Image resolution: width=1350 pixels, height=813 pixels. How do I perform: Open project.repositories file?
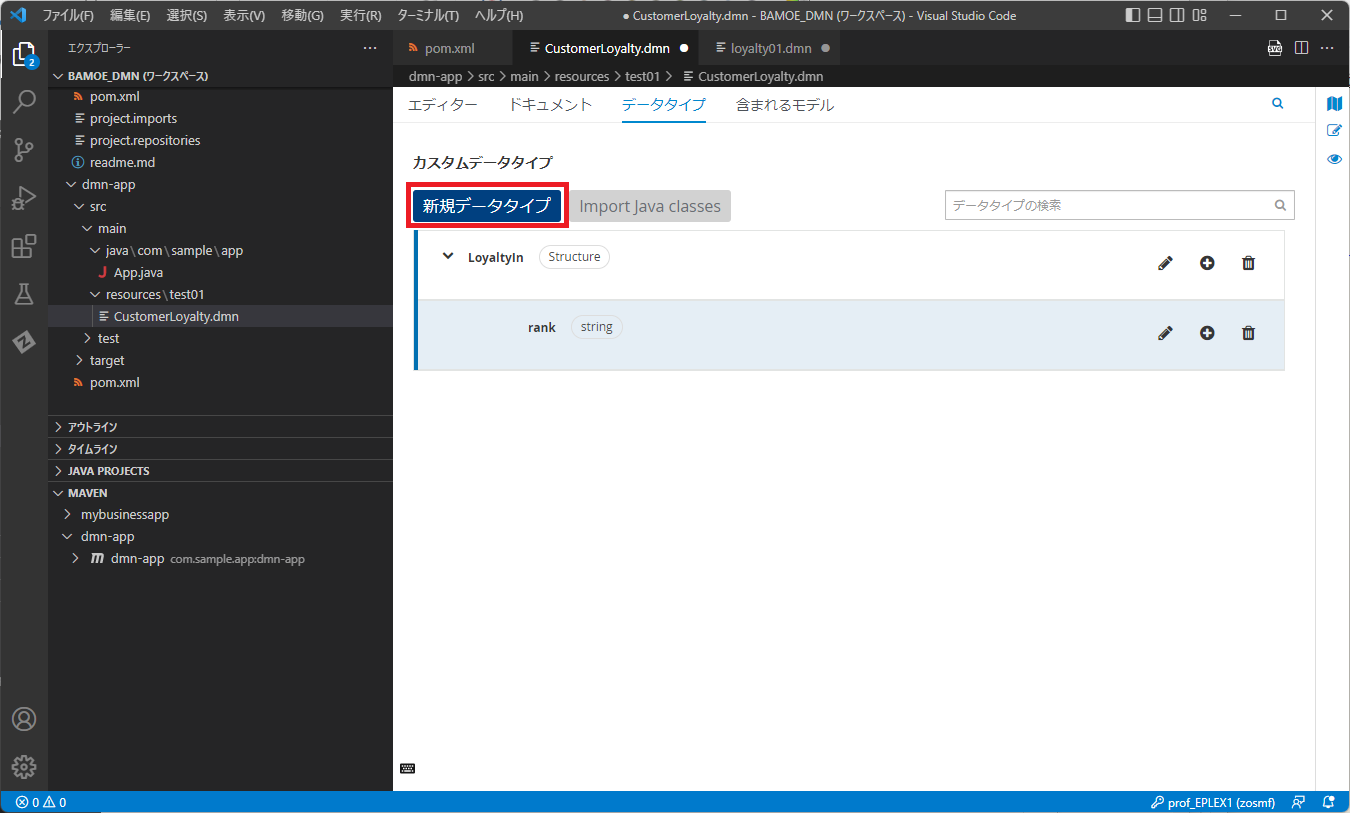click(x=145, y=140)
